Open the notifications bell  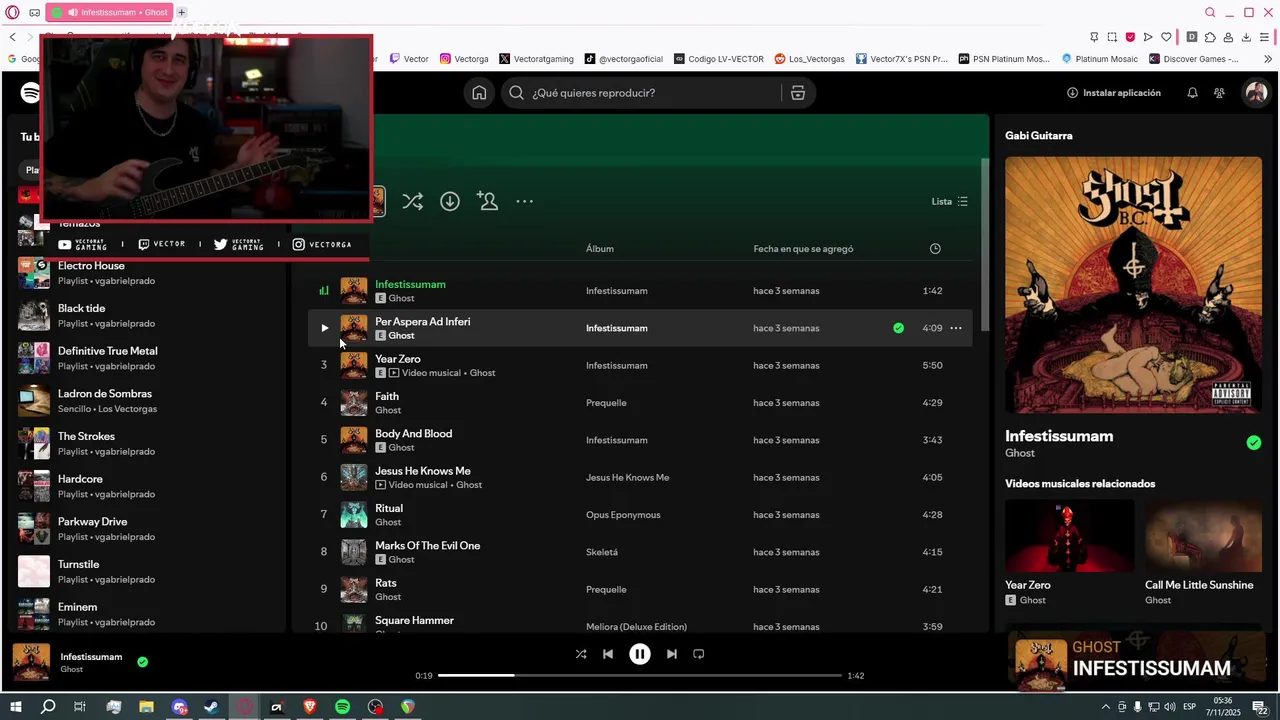(x=1192, y=93)
